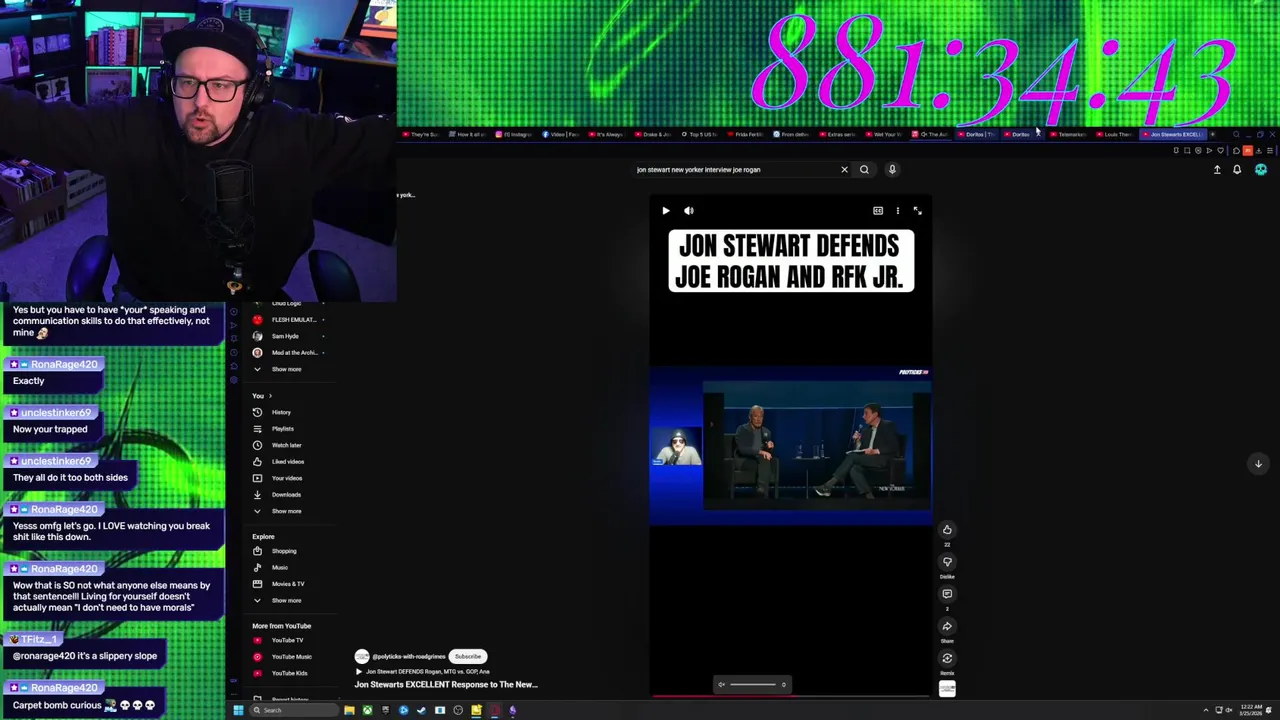
Task: Open the Windows Start menu
Action: point(238,711)
